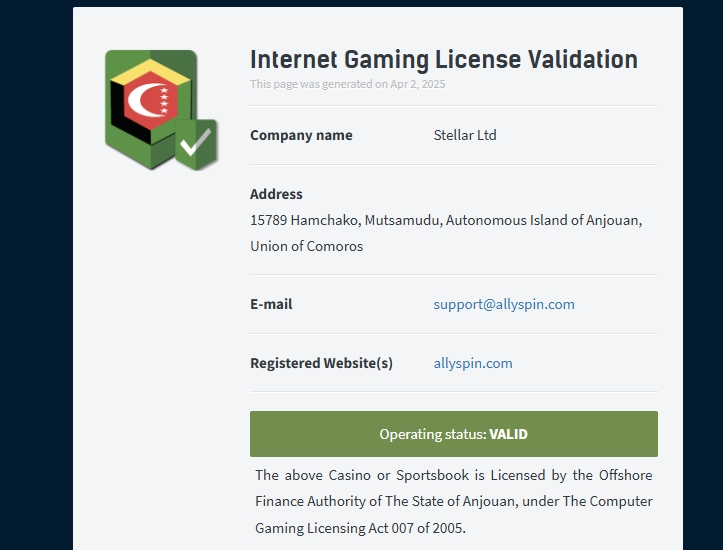723x550 pixels.
Task: Click the red crescent emblem in logo
Action: click(148, 100)
